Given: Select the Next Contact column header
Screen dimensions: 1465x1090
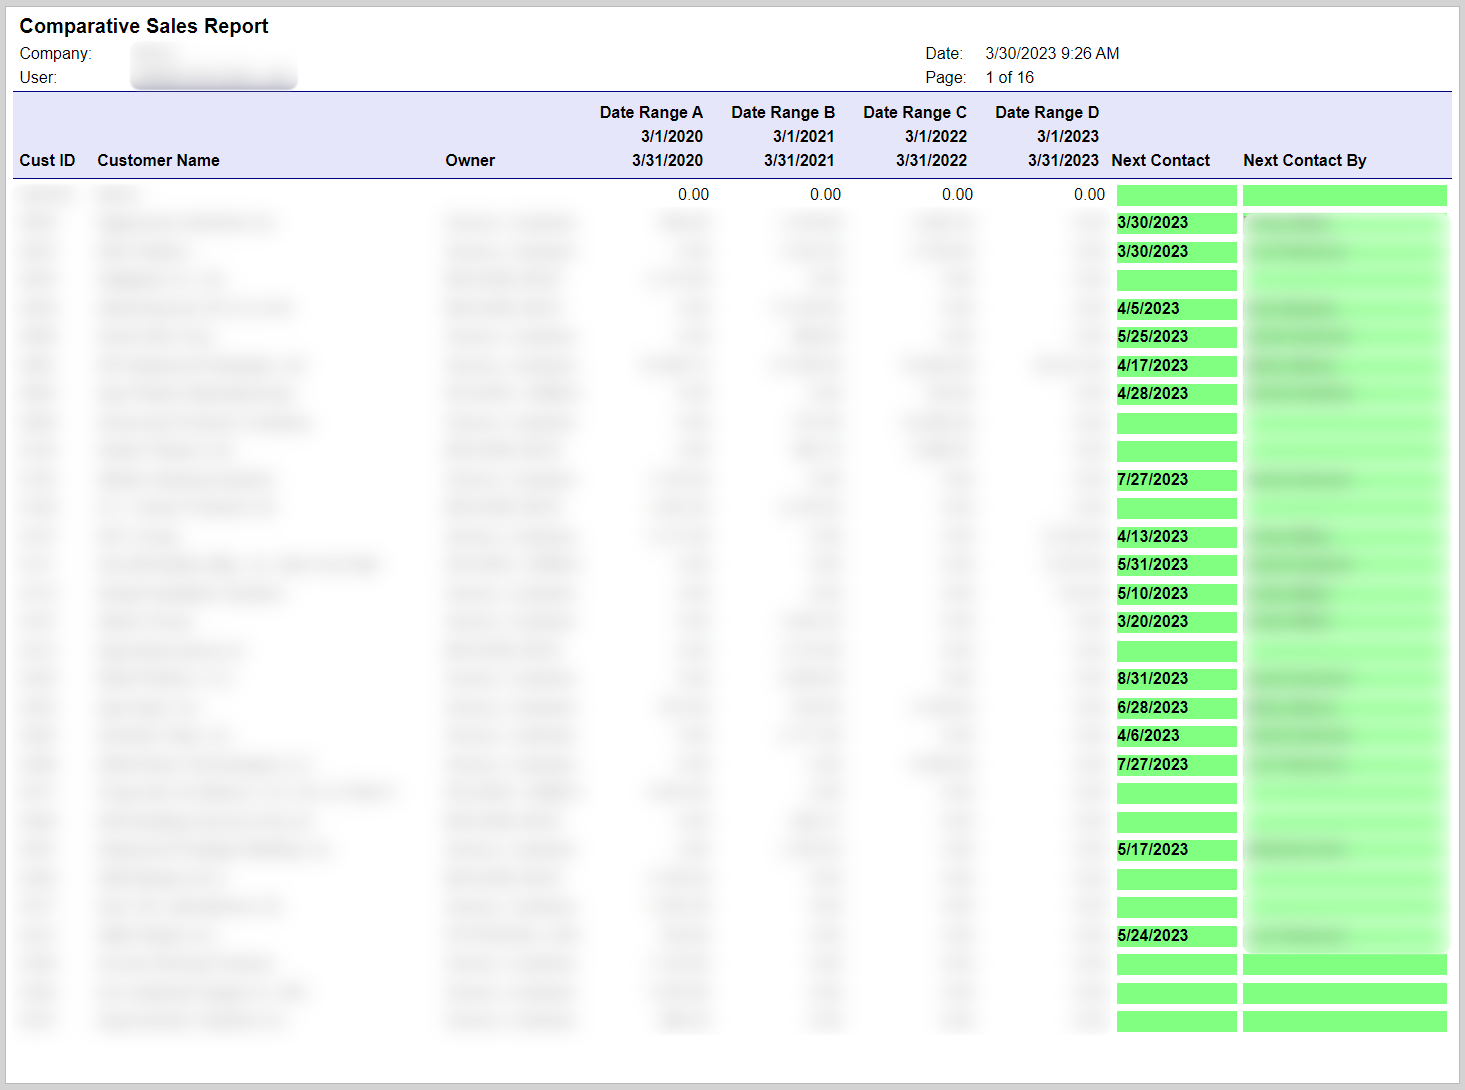Looking at the screenshot, I should click(x=1160, y=160).
